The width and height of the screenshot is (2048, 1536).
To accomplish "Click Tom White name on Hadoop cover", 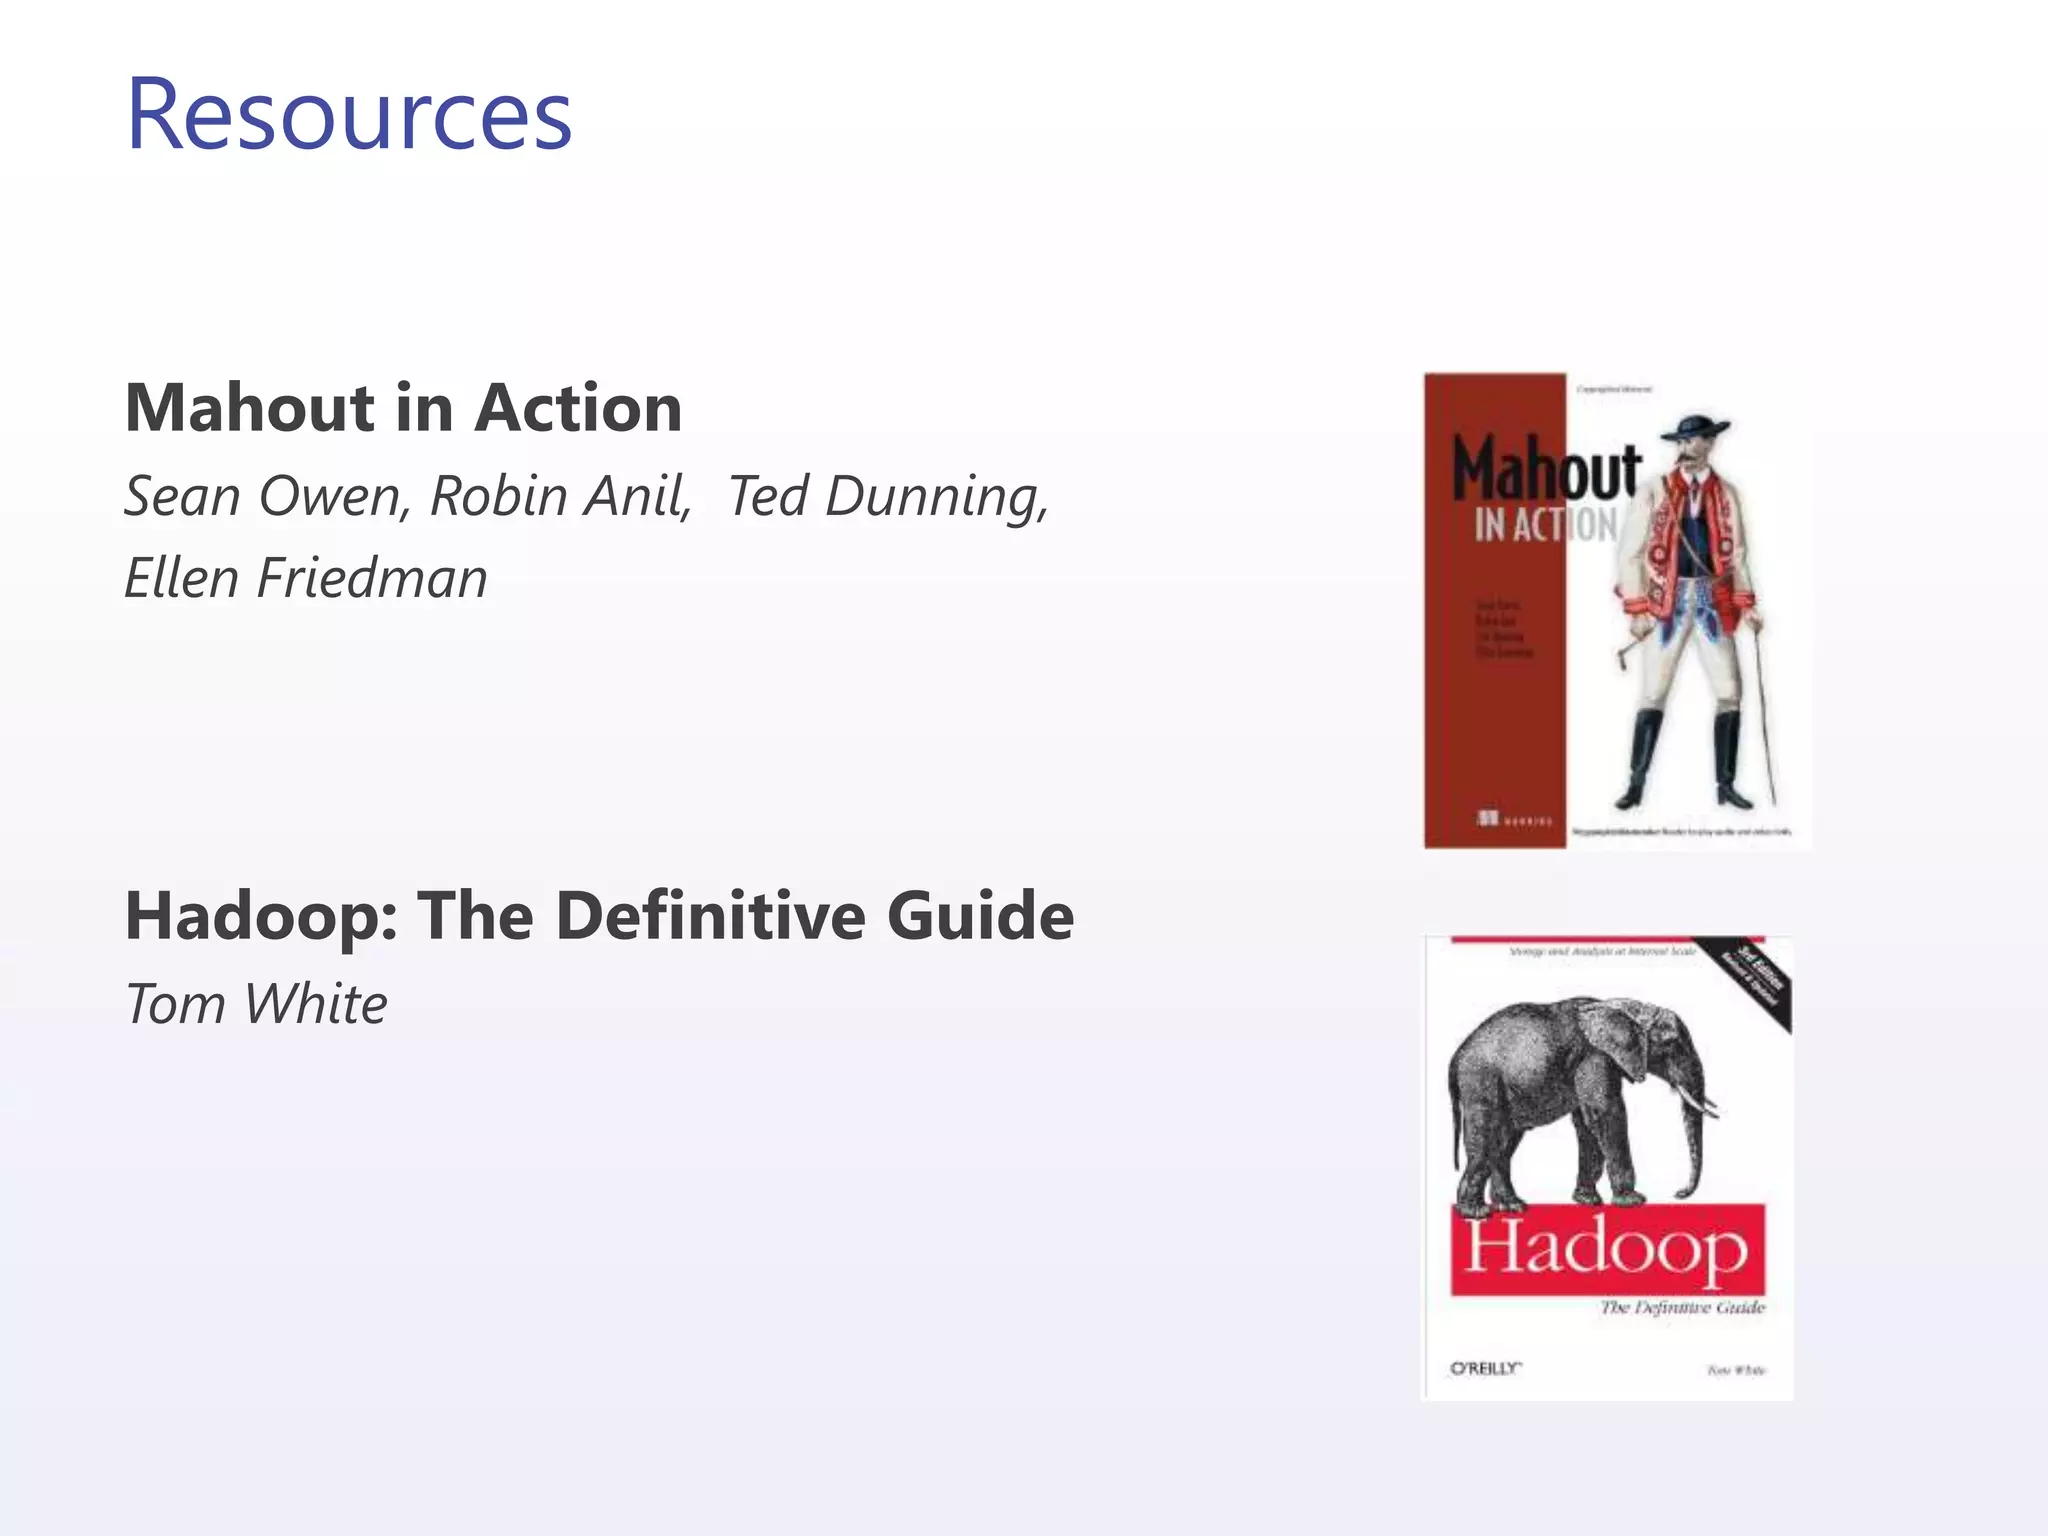I will tap(1736, 1370).
